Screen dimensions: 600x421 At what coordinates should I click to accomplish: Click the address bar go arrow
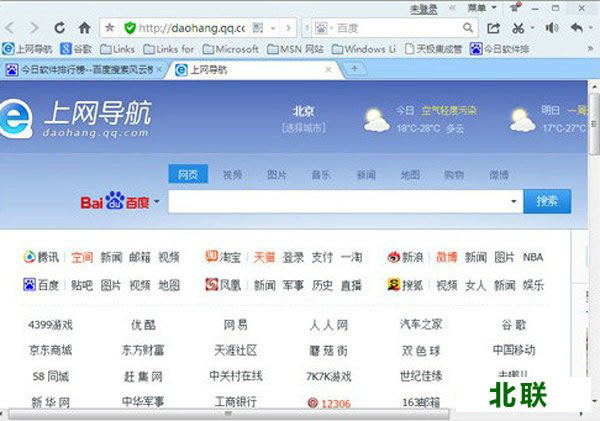[x=289, y=28]
